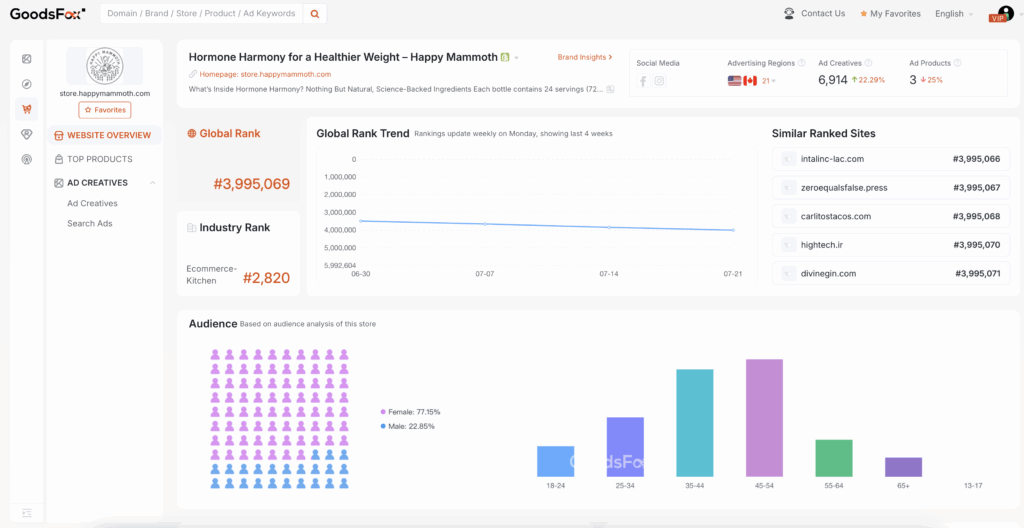Open Ad Creatives sub-item

(x=92, y=203)
